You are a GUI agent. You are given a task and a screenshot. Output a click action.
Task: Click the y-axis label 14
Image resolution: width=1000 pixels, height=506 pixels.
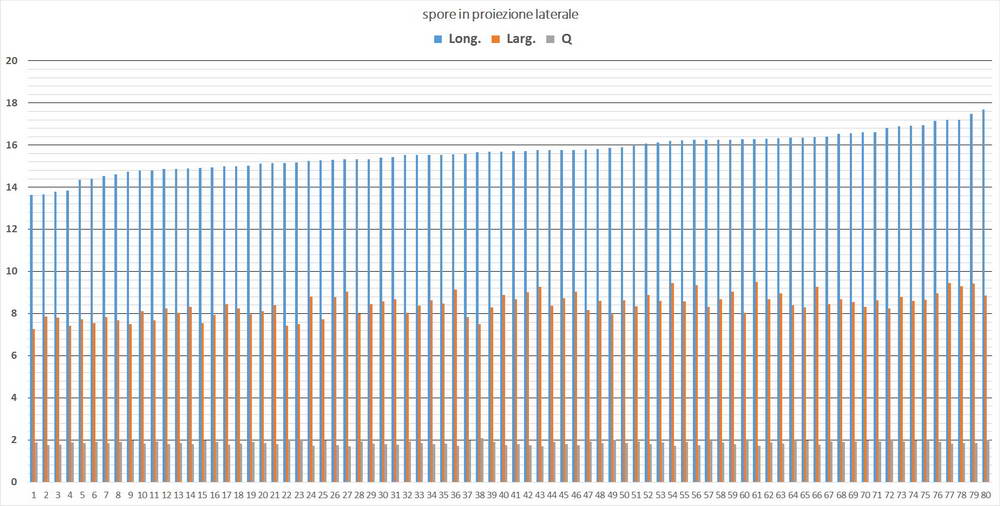point(10,187)
